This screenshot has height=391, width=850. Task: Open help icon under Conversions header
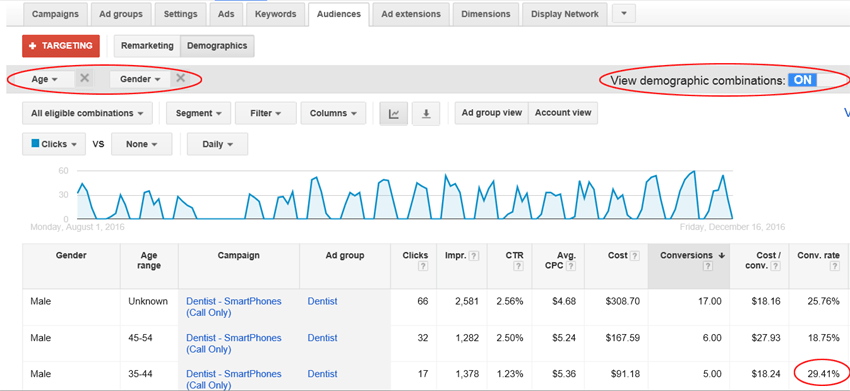coord(707,266)
